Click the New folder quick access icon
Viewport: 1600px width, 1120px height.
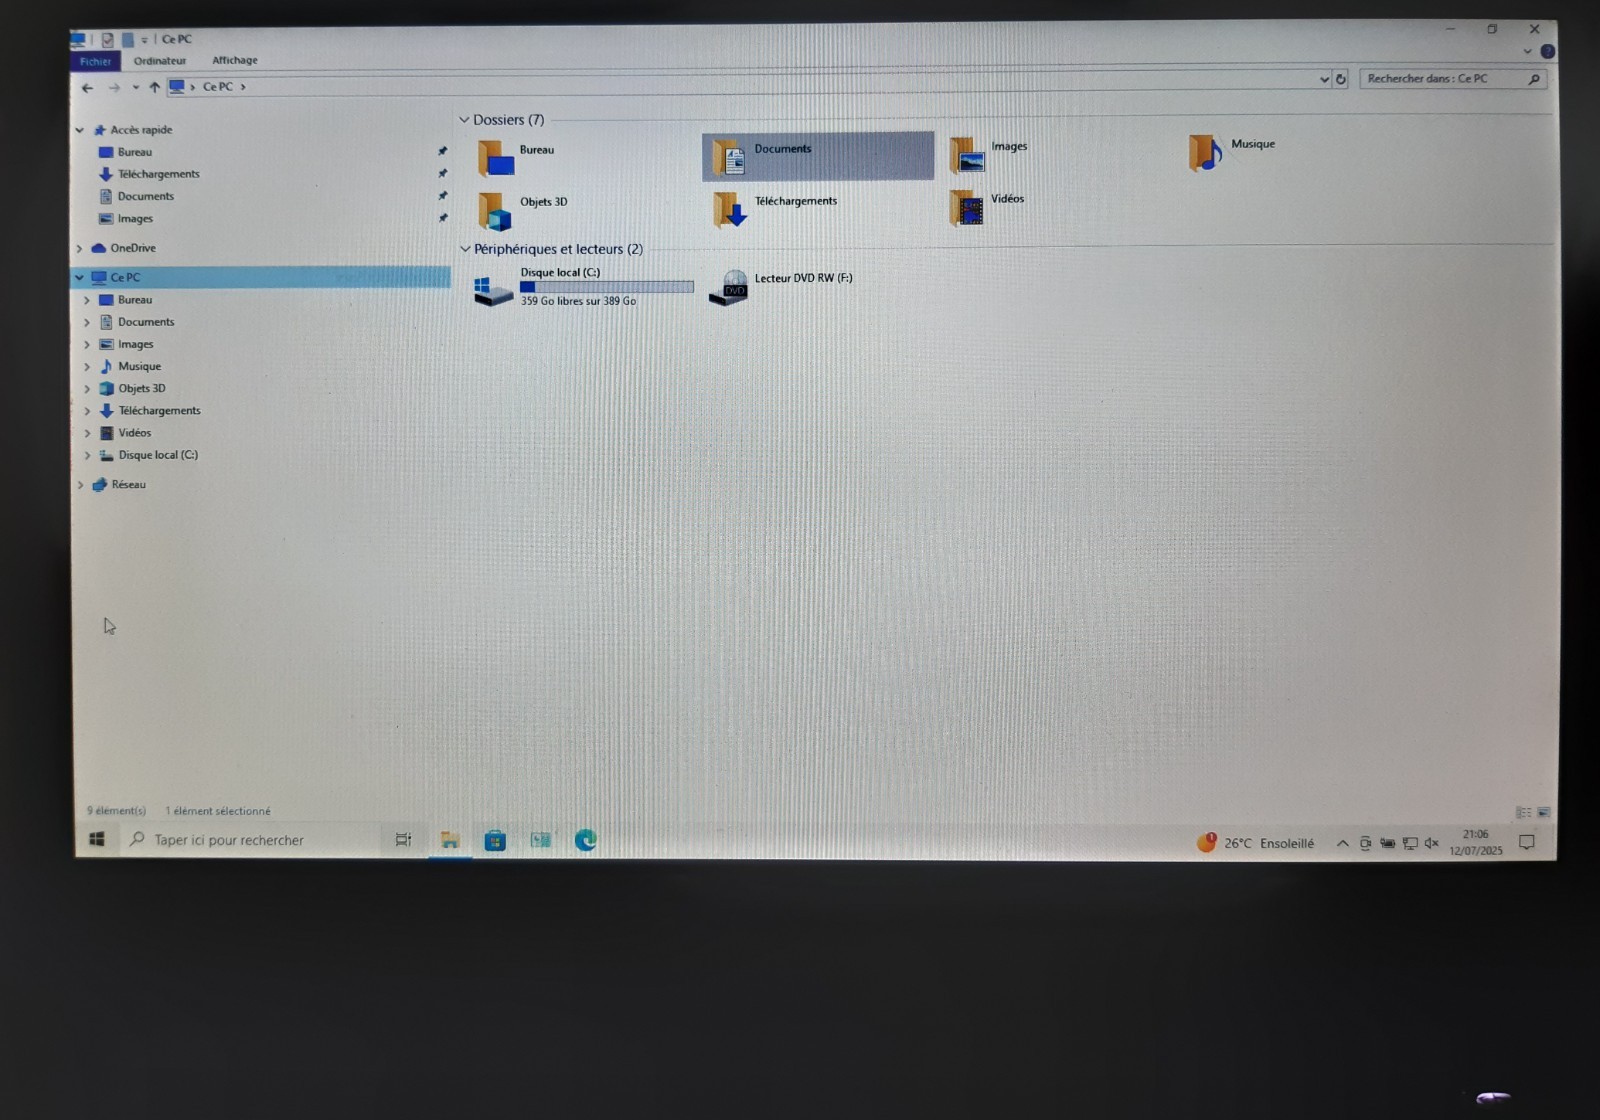point(128,40)
